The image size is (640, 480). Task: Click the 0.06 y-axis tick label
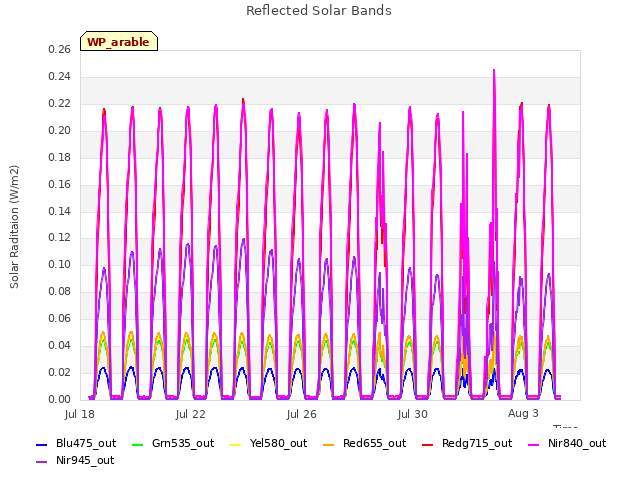[x=60, y=318]
